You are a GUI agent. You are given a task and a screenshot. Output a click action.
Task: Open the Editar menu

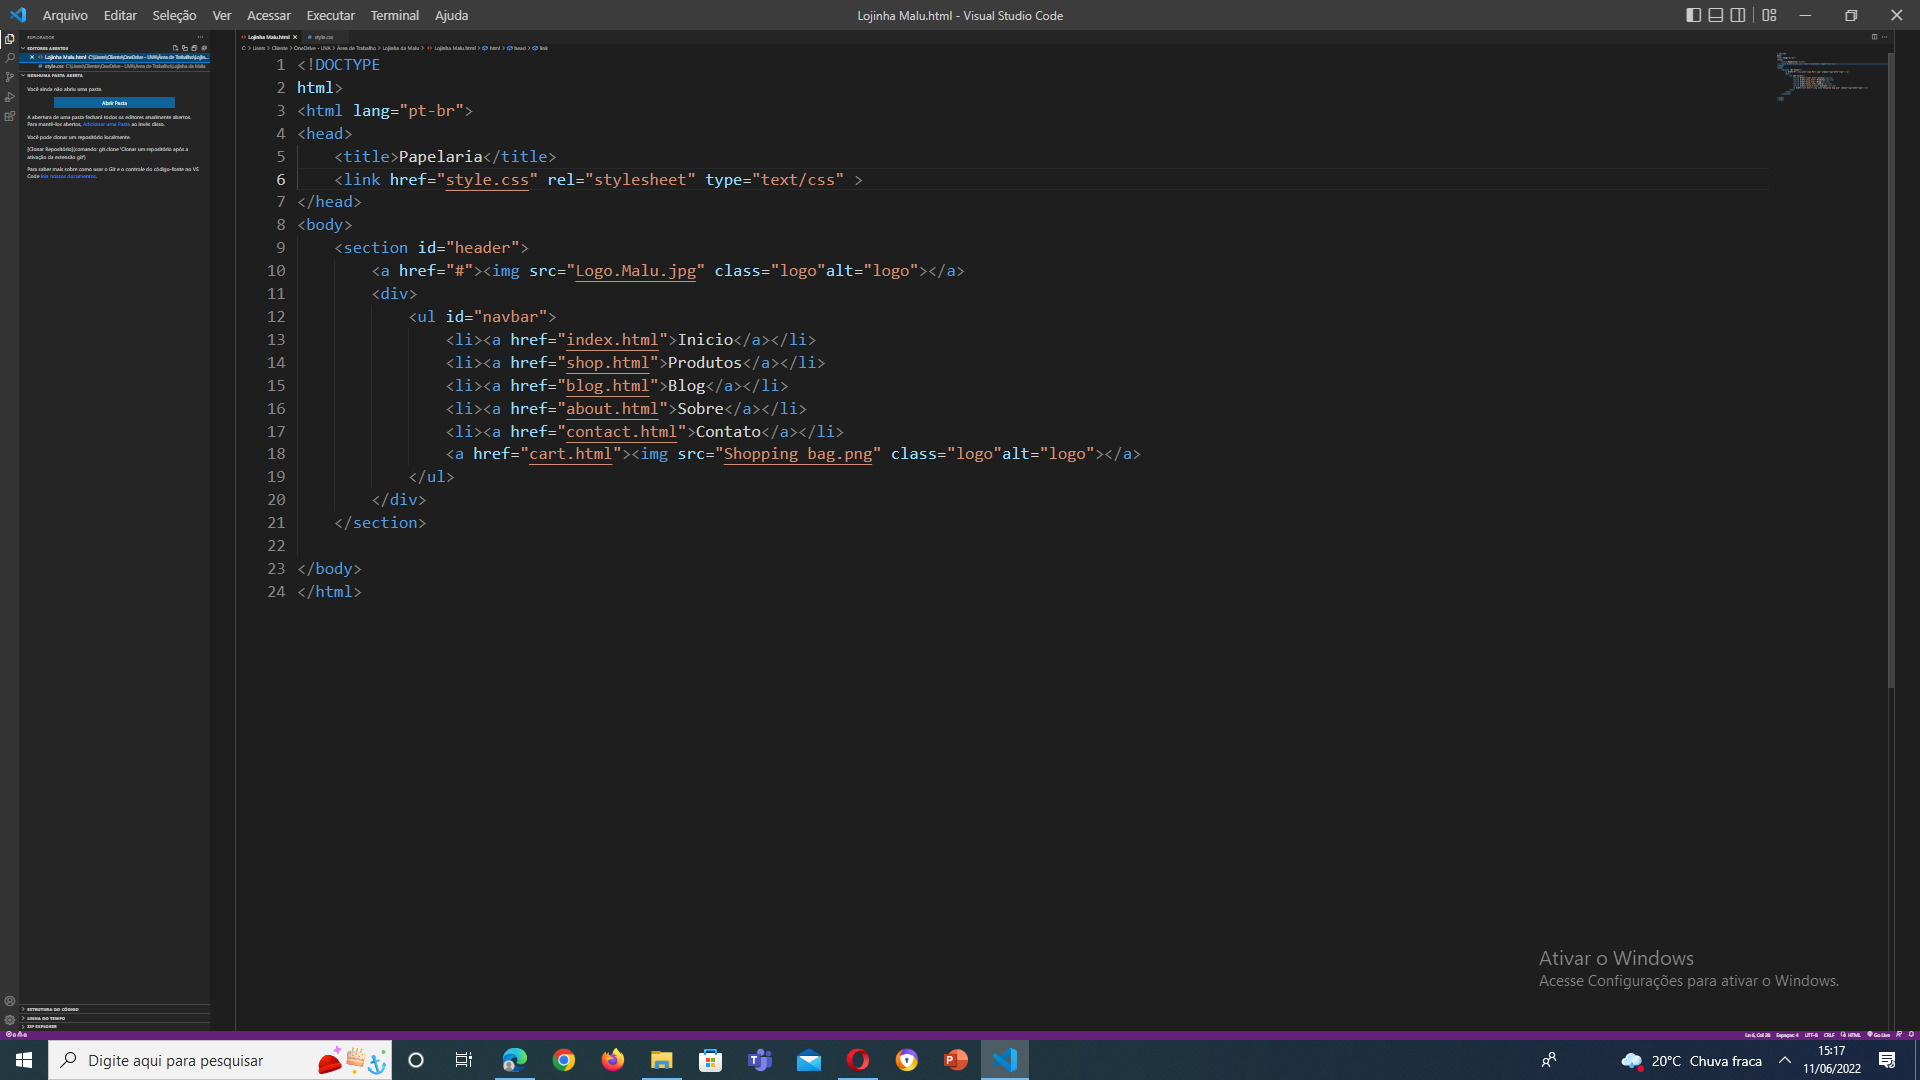pyautogui.click(x=120, y=15)
